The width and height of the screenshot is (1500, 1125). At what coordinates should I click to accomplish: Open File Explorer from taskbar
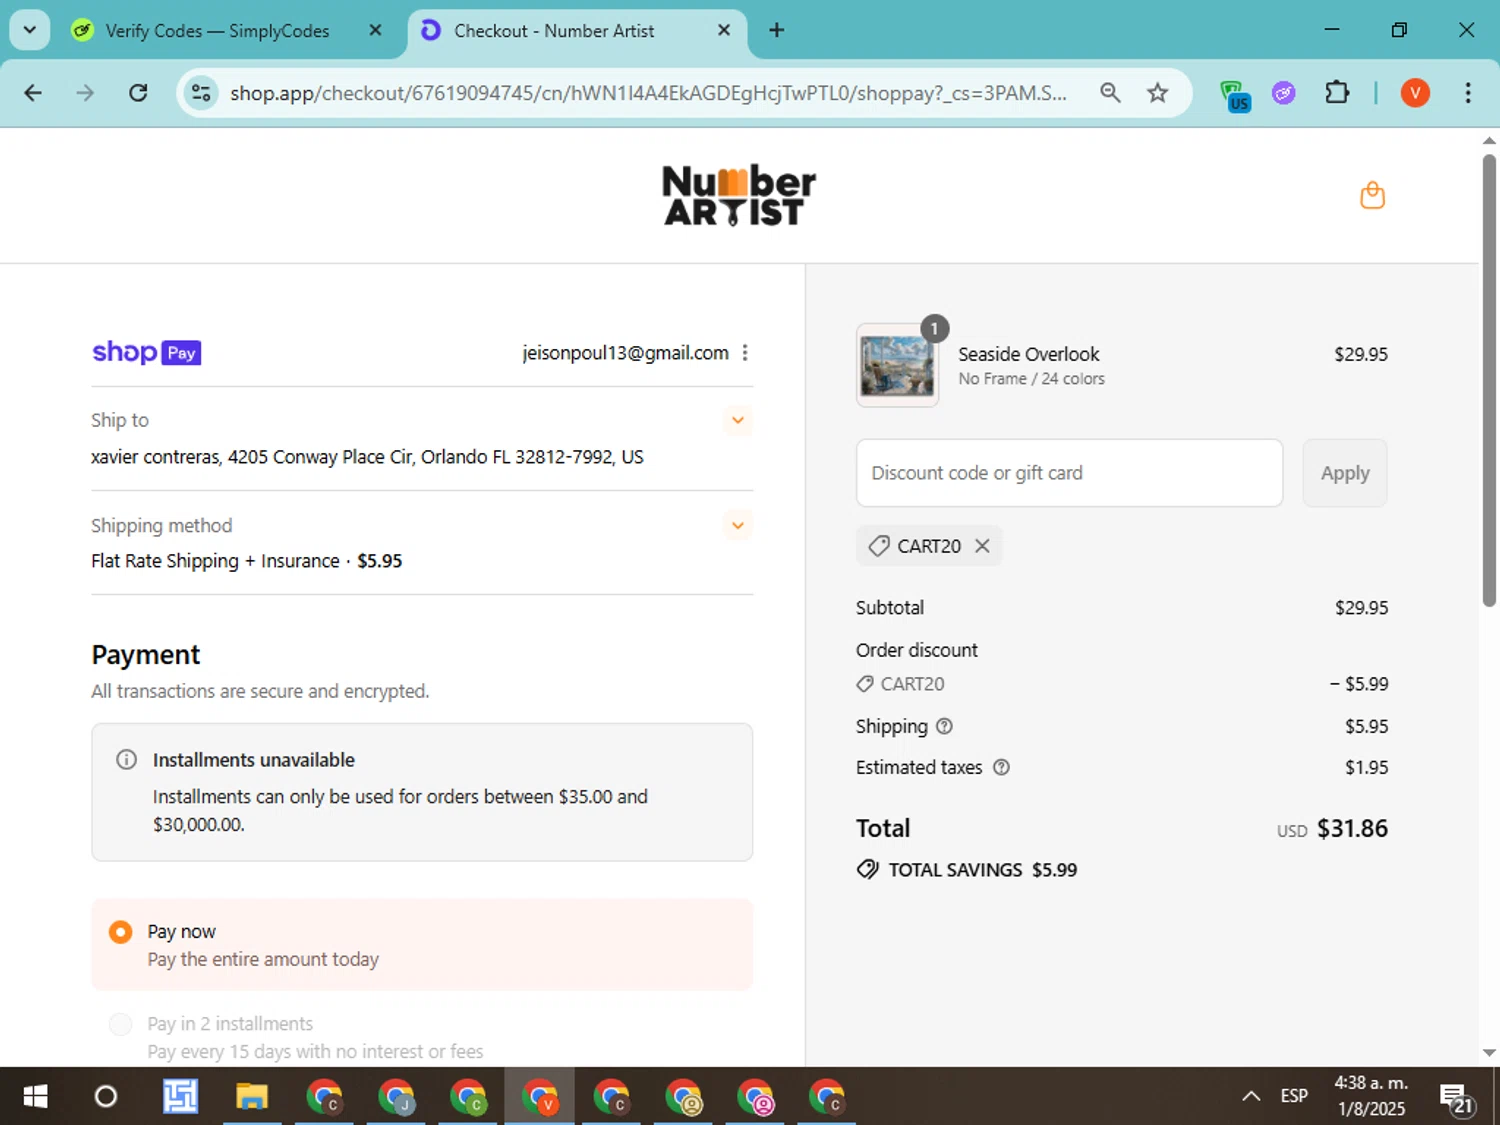[251, 1097]
